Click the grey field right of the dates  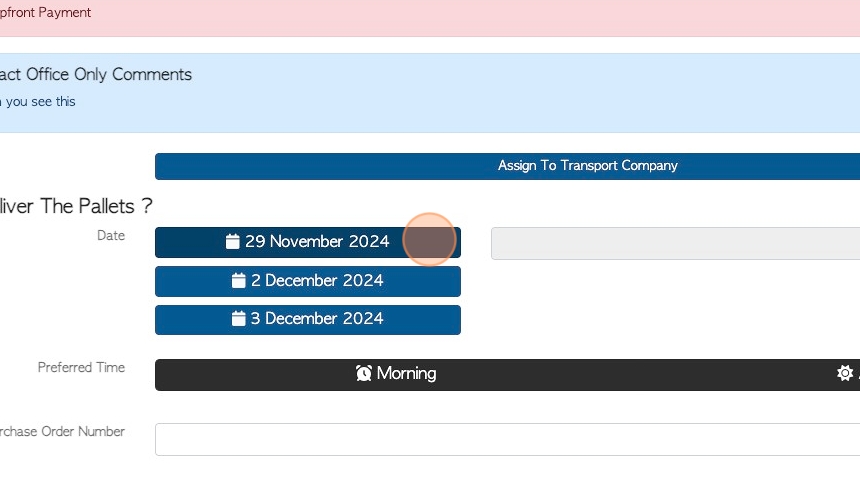point(675,244)
